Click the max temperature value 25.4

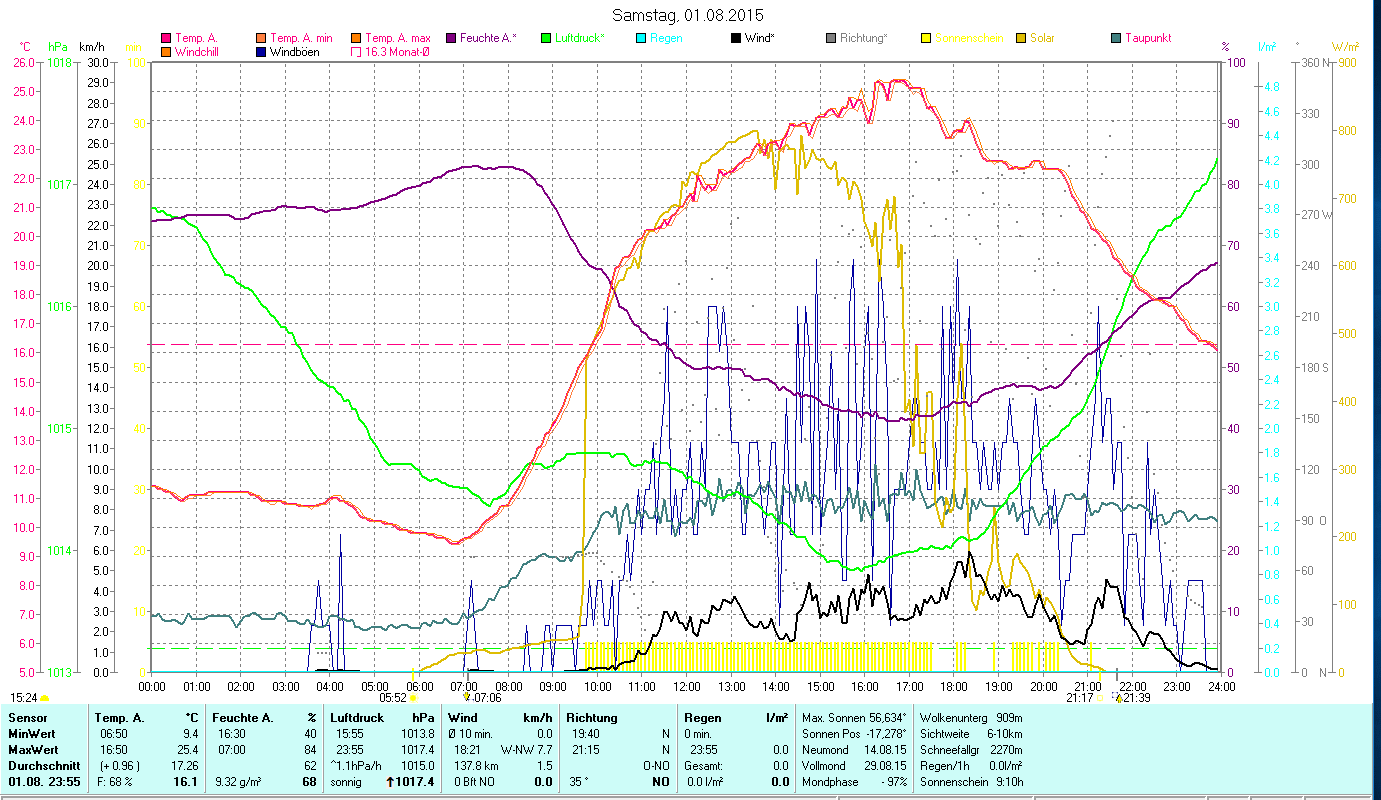(186, 749)
